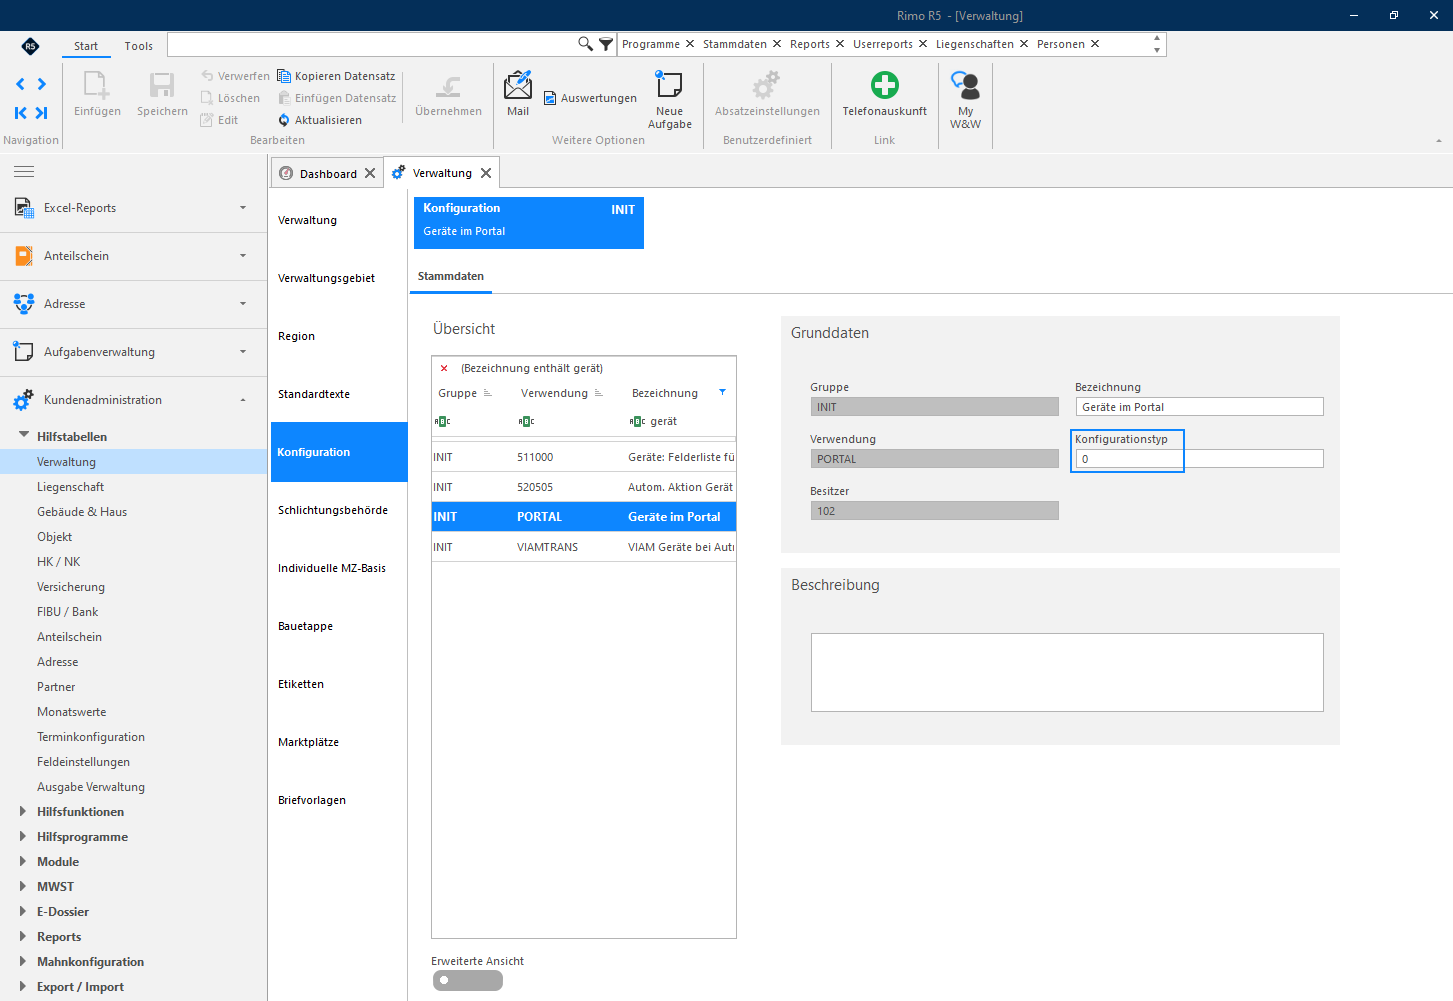The height and width of the screenshot is (1001, 1453).
Task: Open the Mail function in ribbon
Action: 518,94
